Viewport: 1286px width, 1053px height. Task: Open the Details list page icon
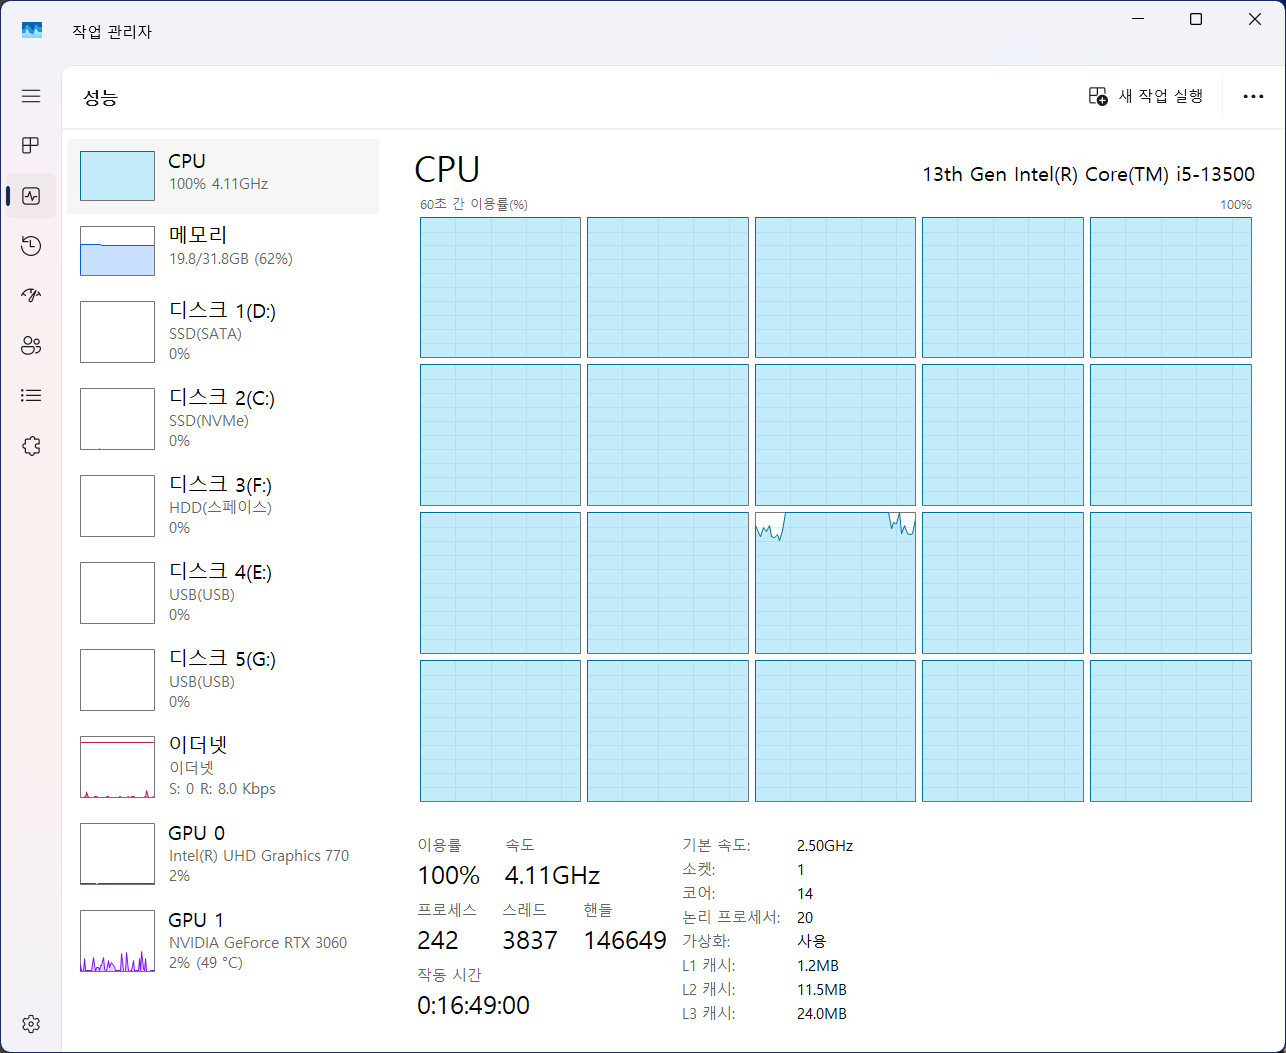pos(31,396)
